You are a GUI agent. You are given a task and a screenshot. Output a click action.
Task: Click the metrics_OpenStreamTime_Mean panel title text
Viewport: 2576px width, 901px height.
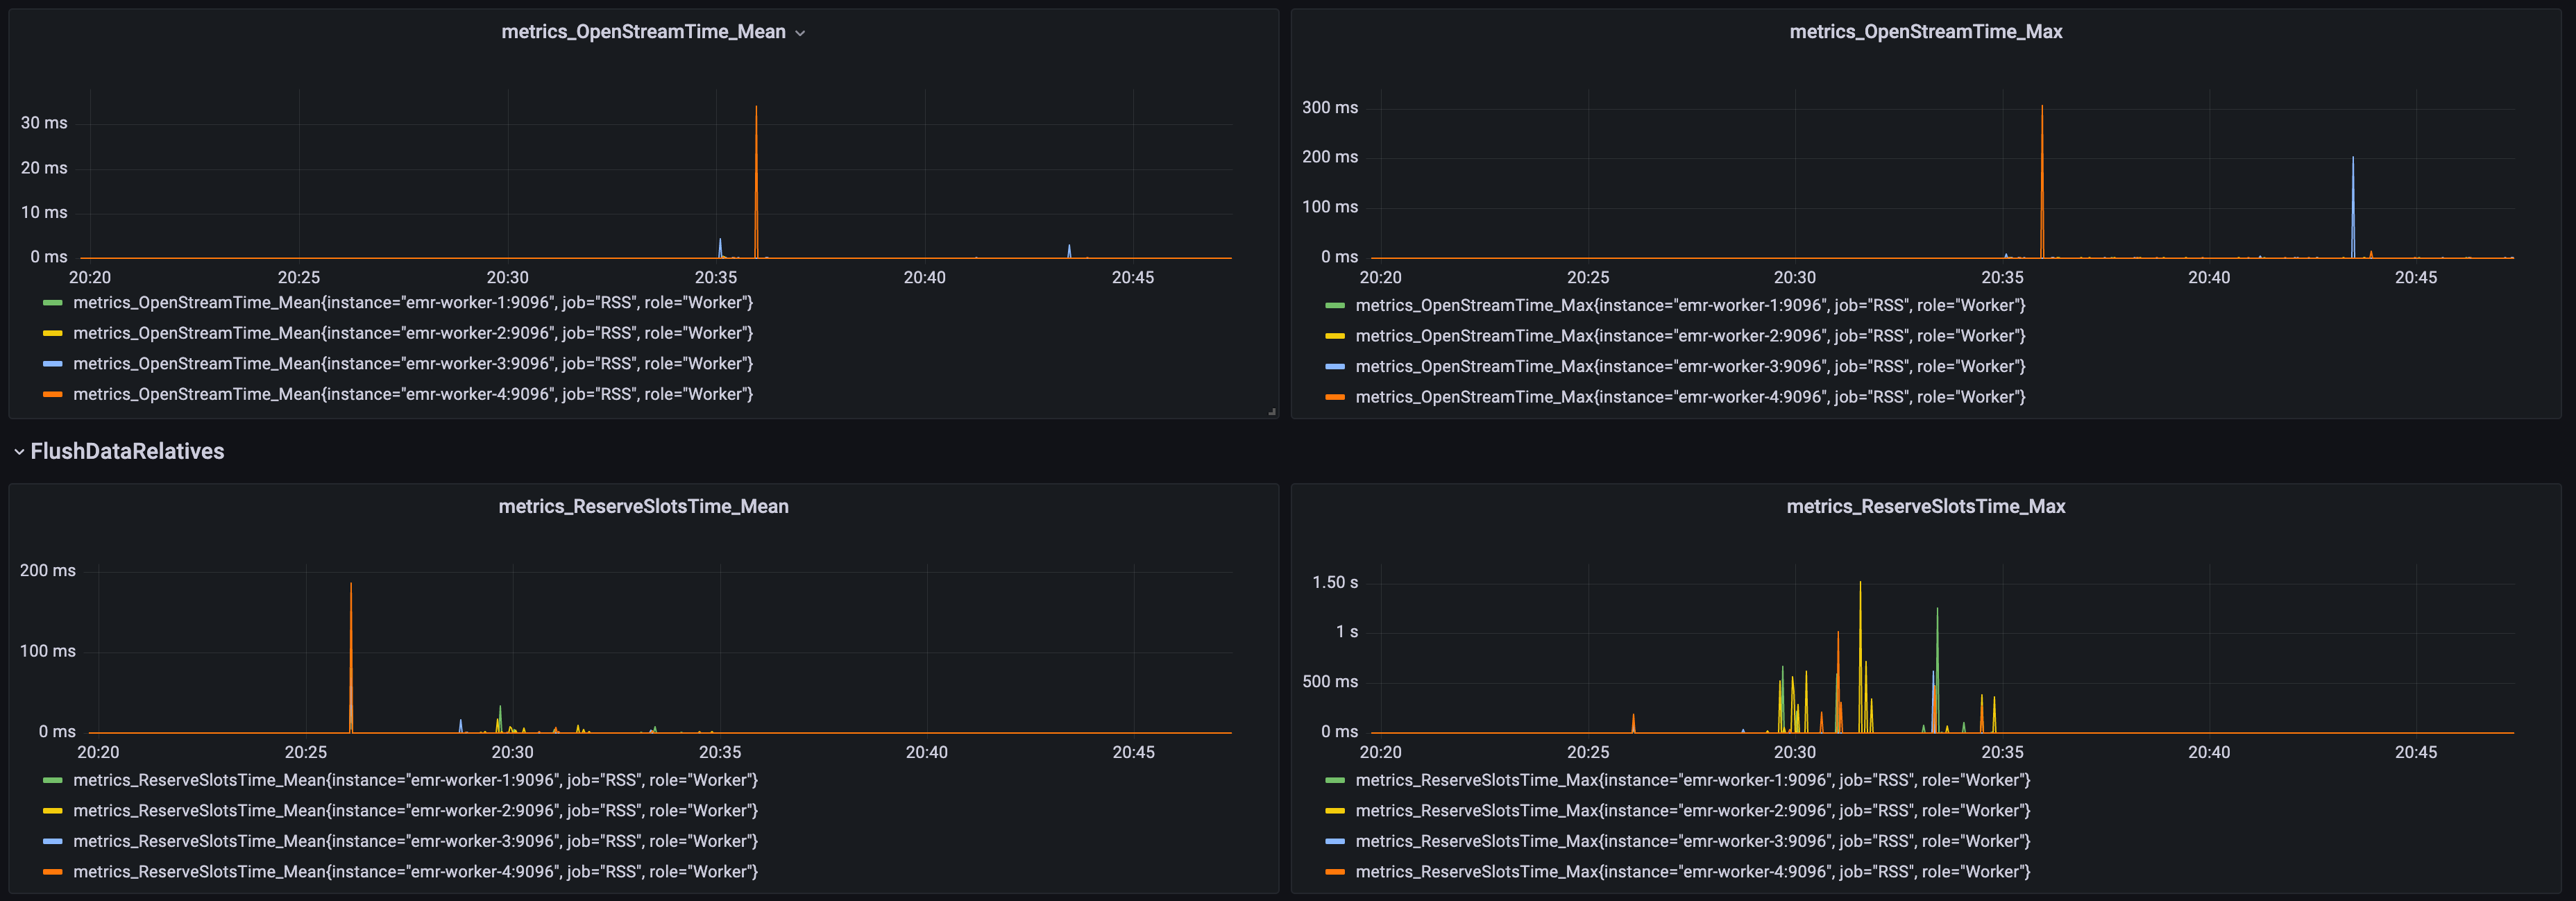tap(643, 32)
